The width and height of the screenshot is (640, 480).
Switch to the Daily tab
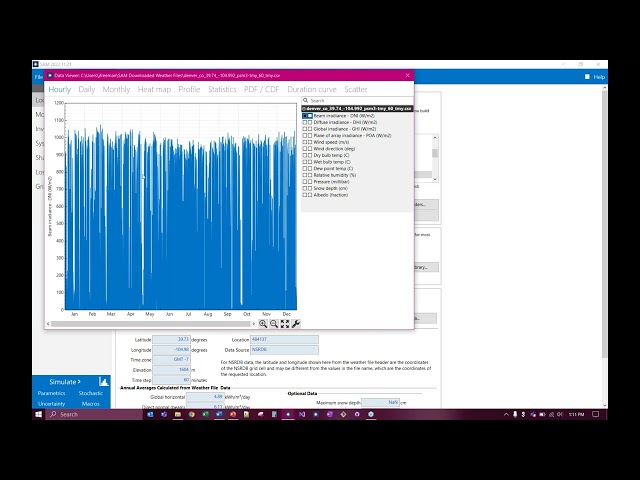87,89
